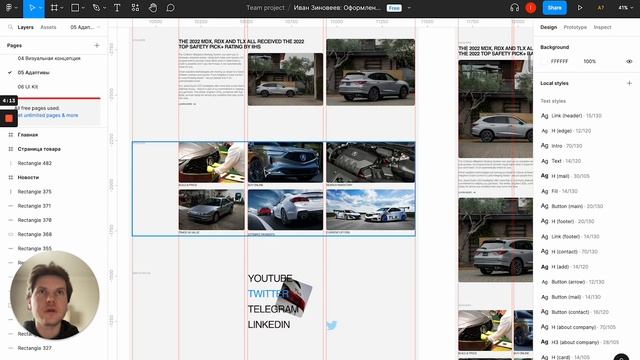Toggle background visibility eye icon
The width and height of the screenshot is (640, 360).
[x=629, y=61]
